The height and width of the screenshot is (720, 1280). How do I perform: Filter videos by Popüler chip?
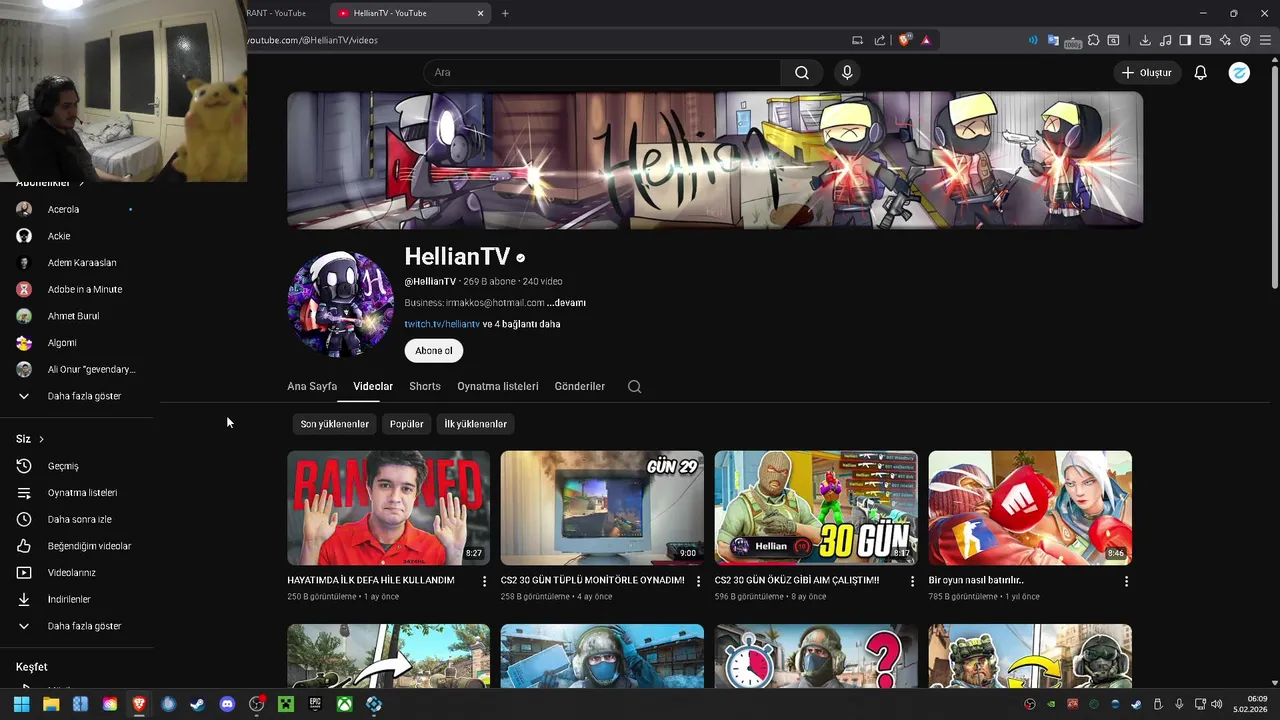coord(407,424)
